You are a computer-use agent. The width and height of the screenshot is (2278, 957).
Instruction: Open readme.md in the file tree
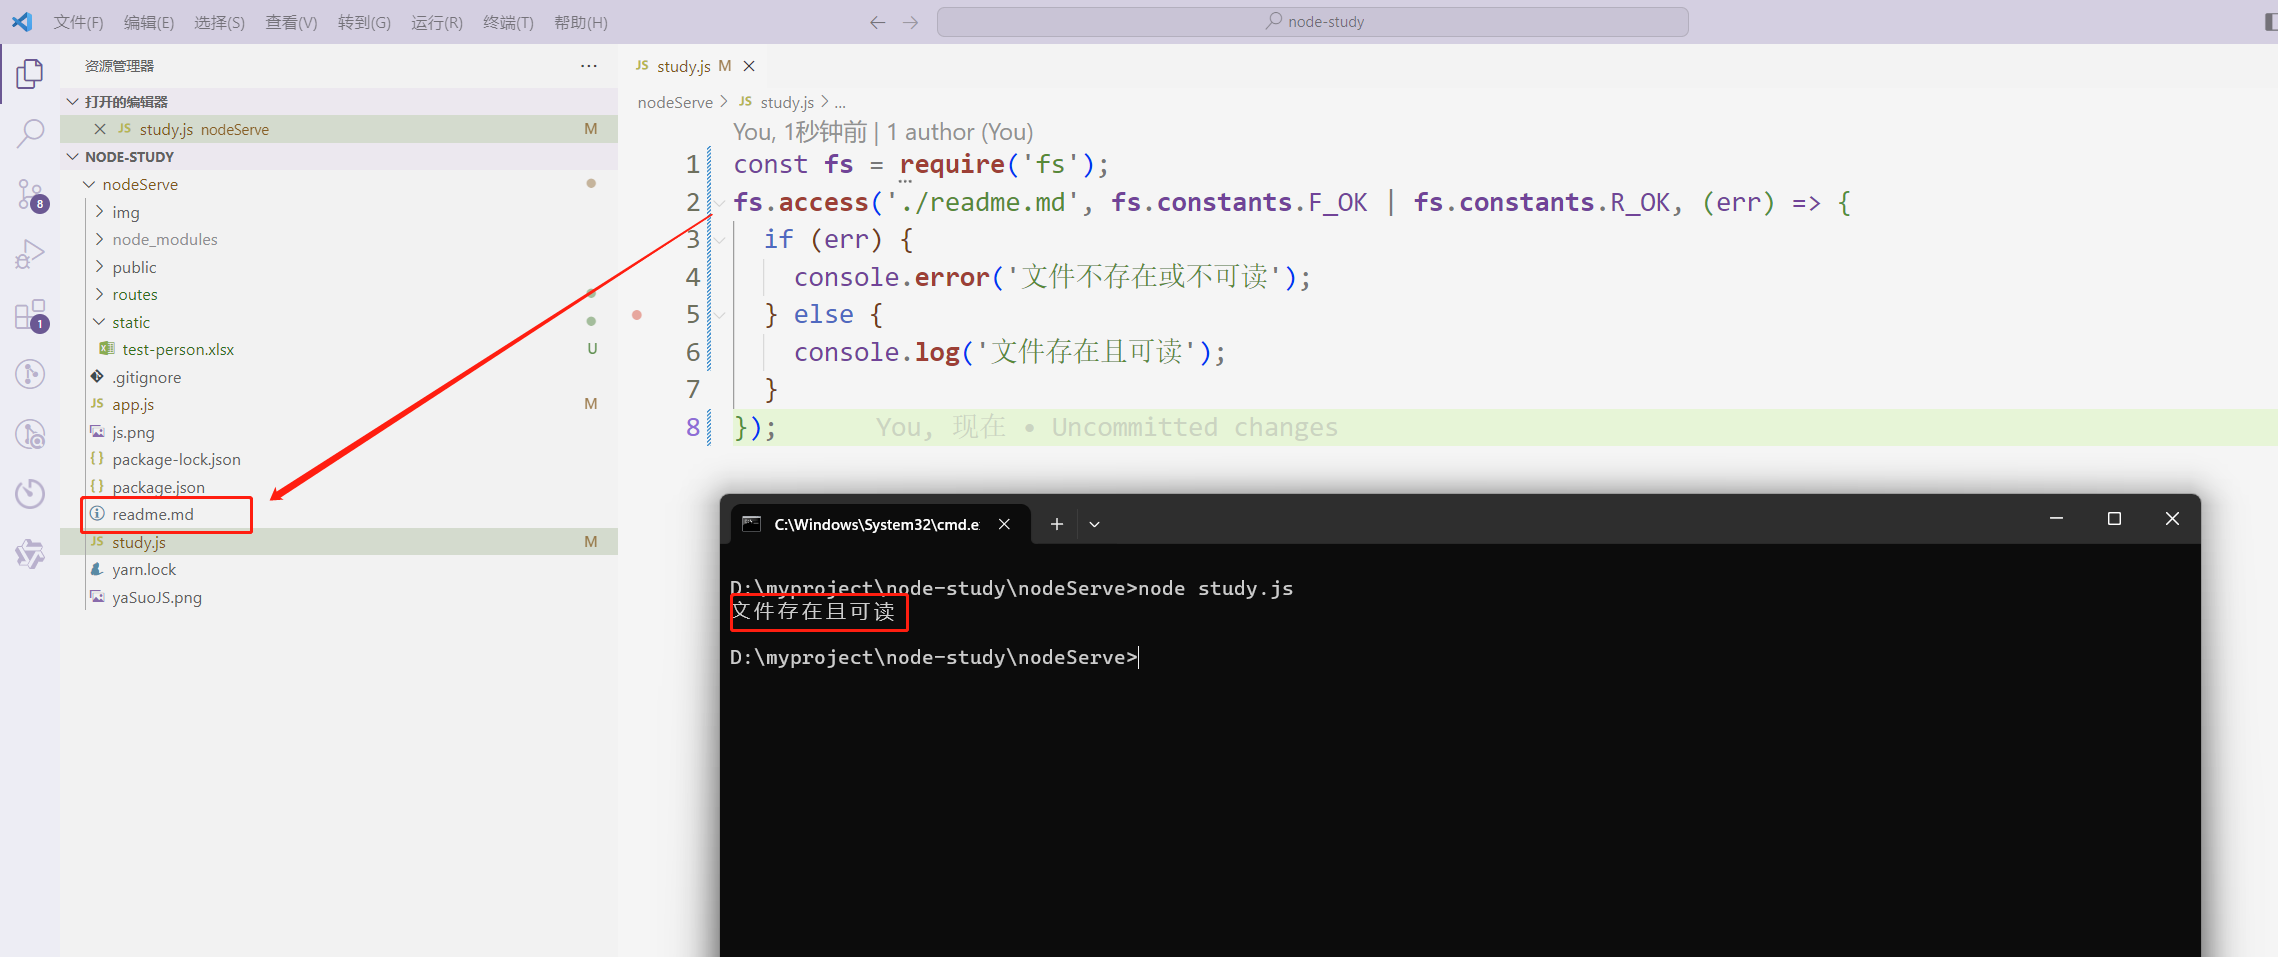click(153, 515)
